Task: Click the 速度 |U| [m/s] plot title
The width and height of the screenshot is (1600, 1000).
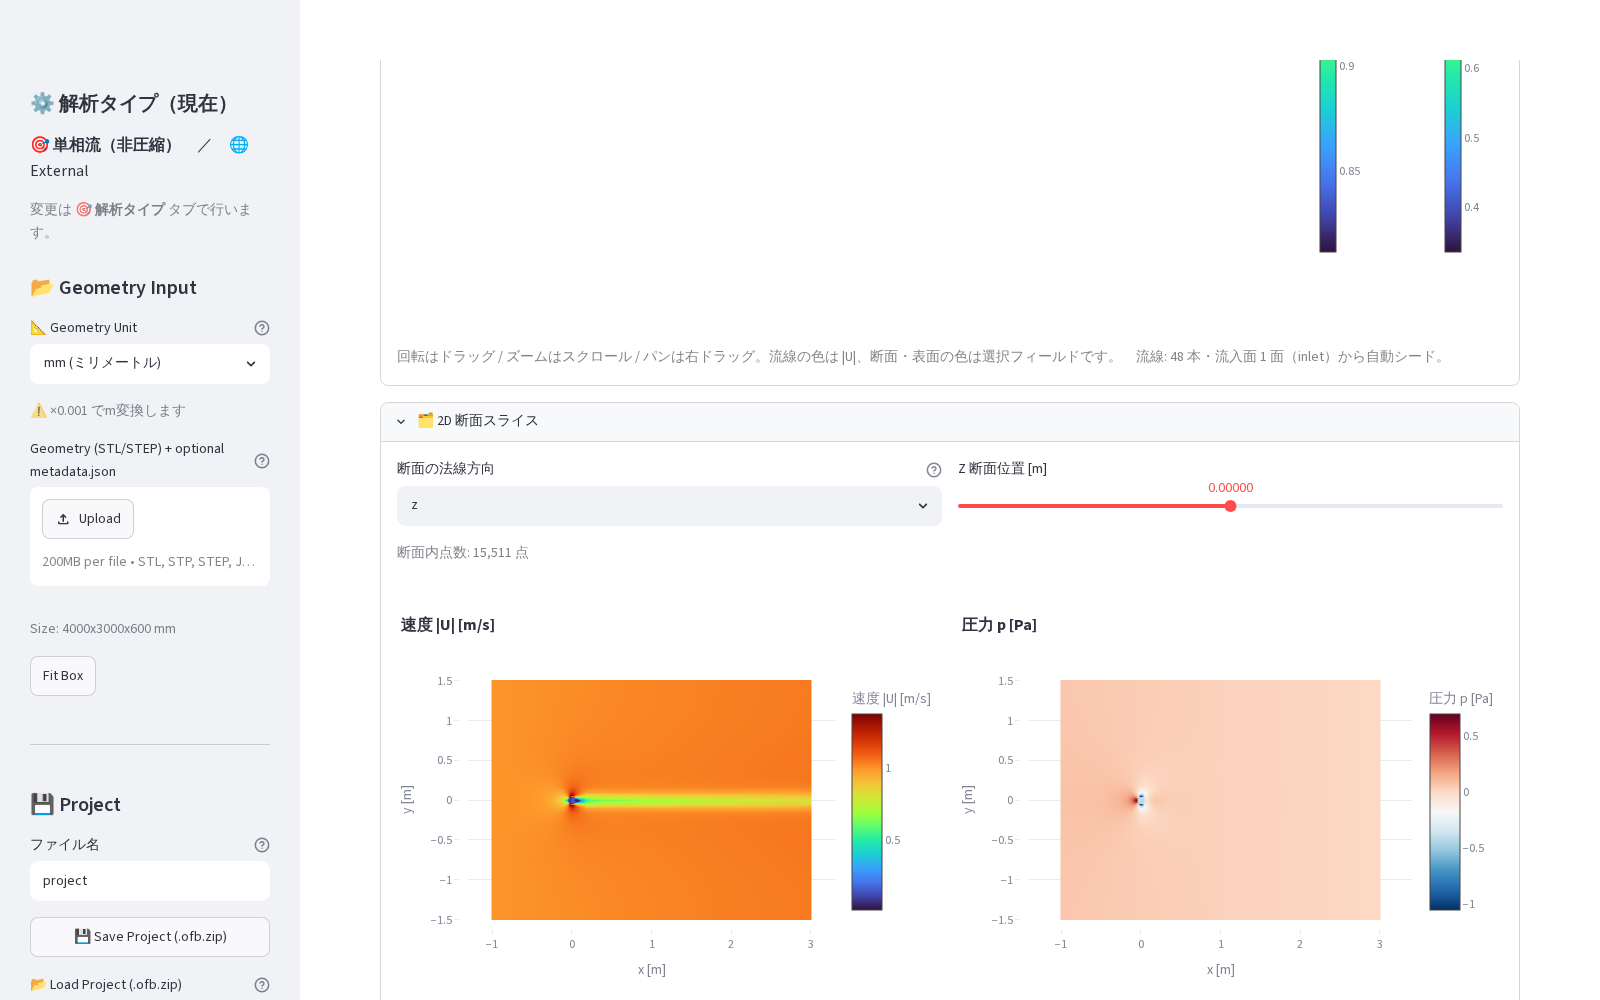Action: (x=448, y=625)
